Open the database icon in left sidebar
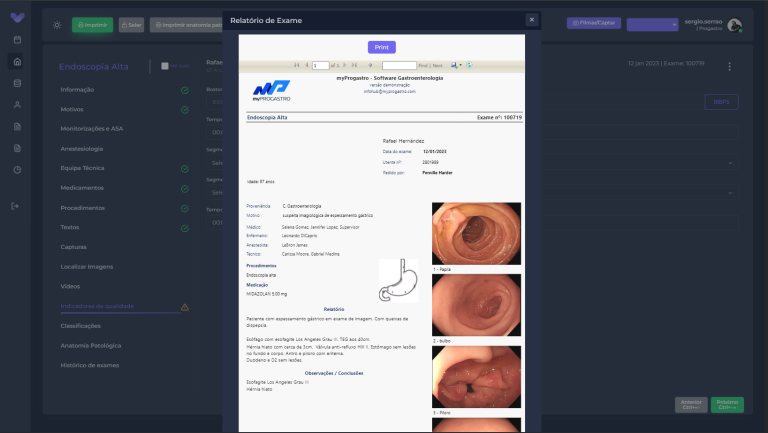 (x=17, y=83)
